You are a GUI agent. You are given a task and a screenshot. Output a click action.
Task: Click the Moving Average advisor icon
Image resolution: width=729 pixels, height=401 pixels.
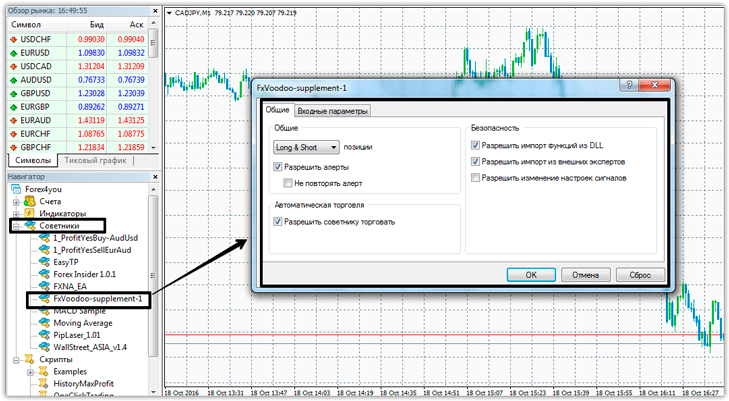coord(43,323)
